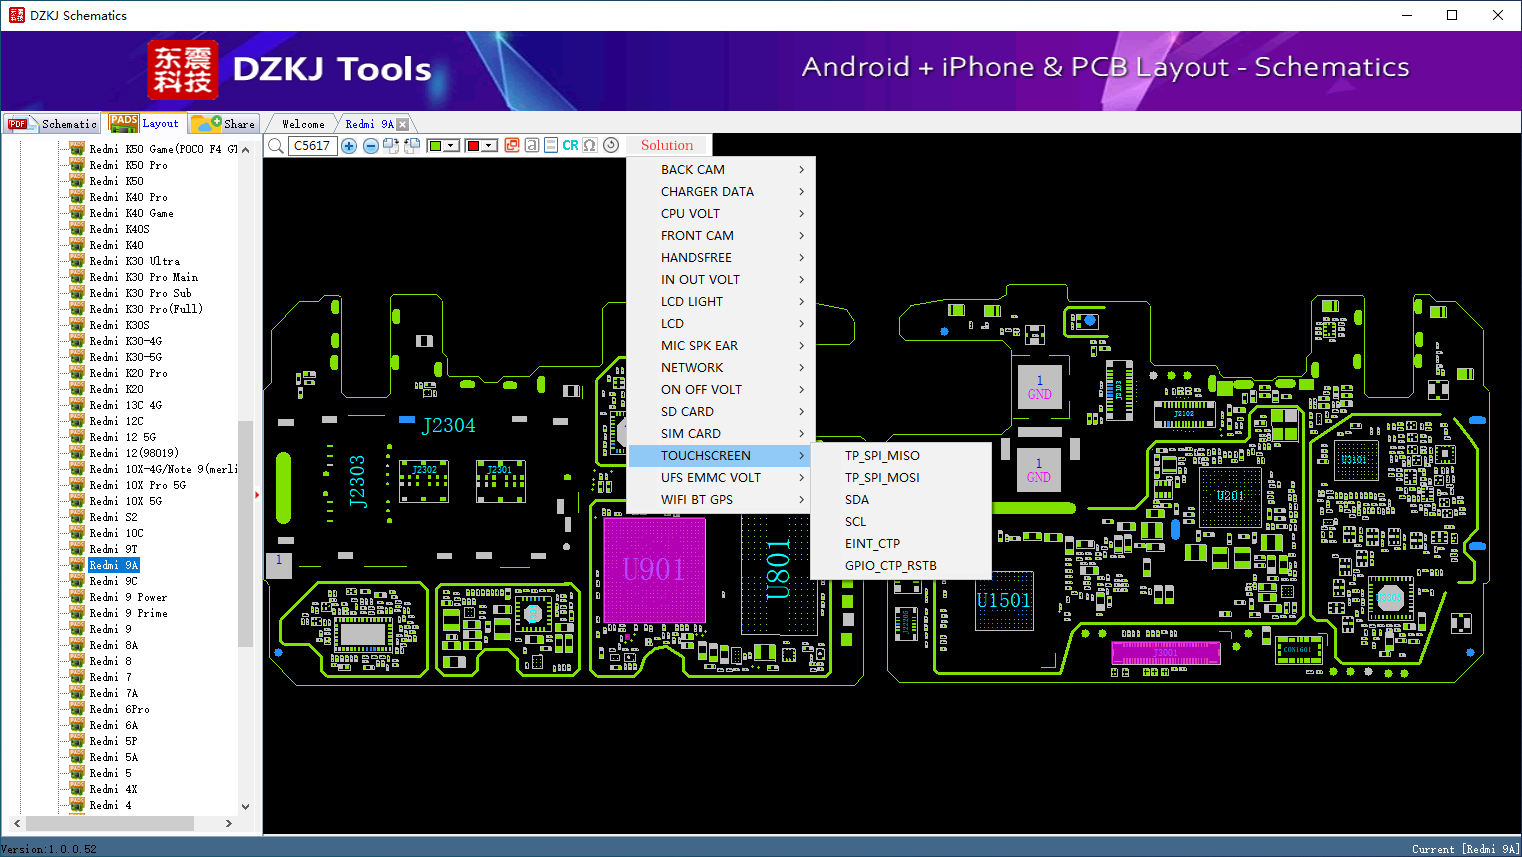Click the green color swatch

(435, 146)
